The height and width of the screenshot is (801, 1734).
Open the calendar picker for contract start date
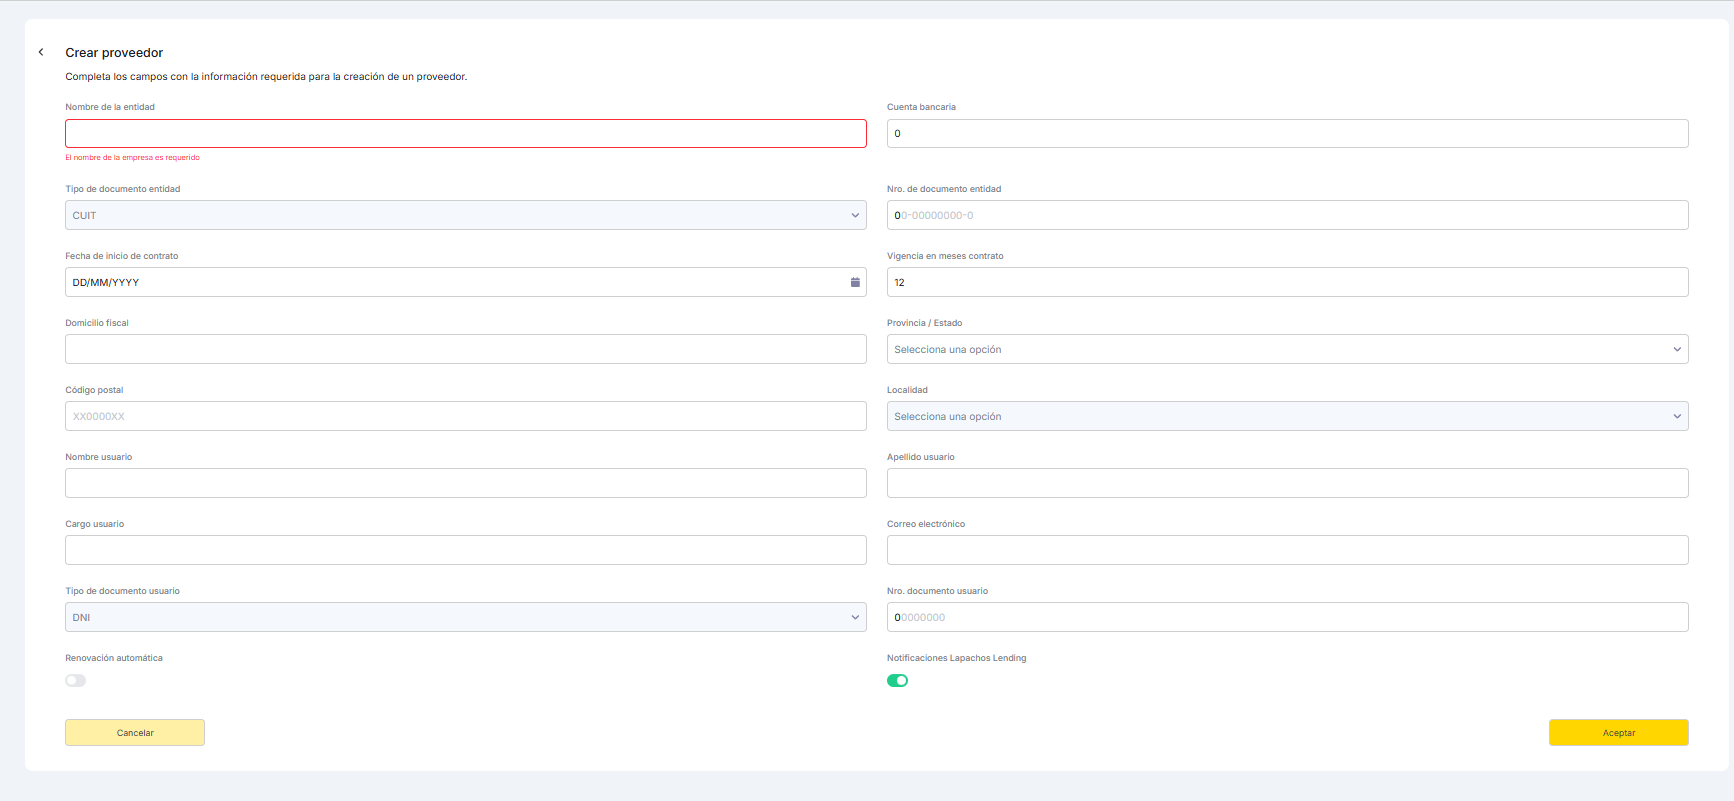(x=855, y=282)
